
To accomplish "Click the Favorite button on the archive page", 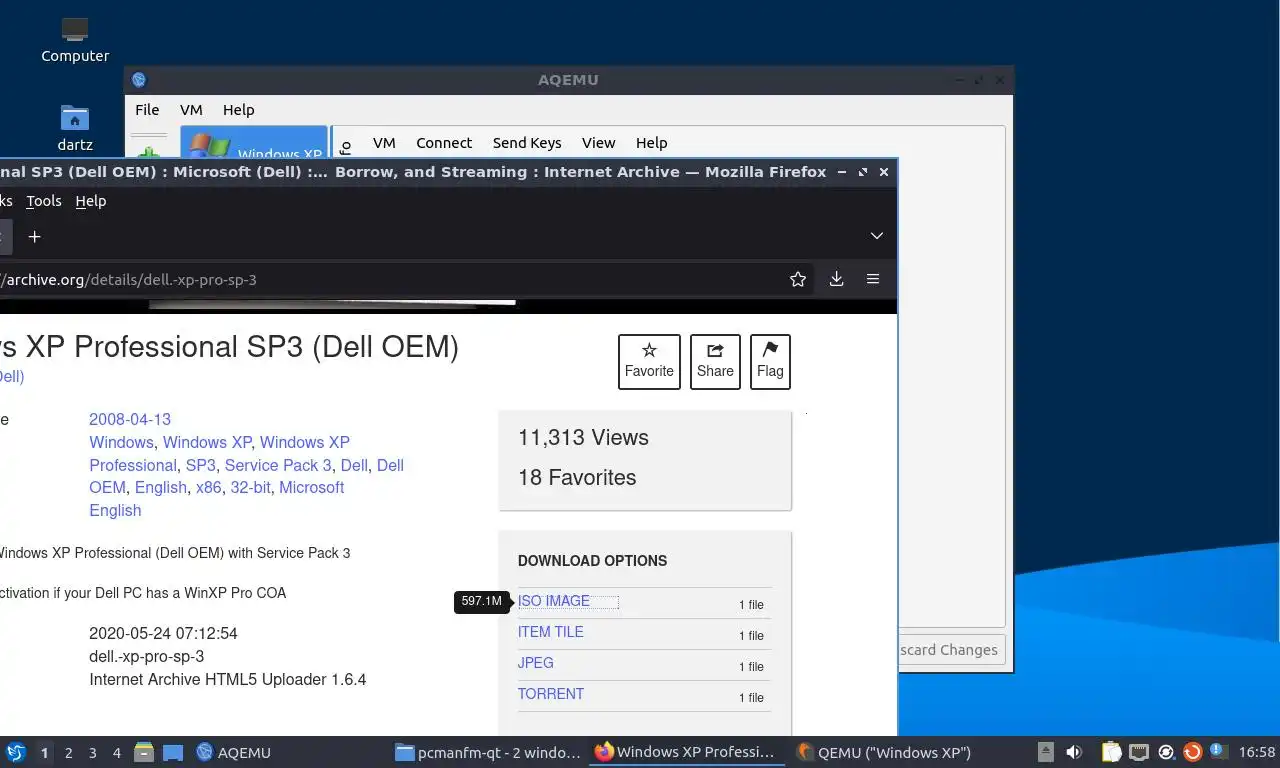I will pyautogui.click(x=649, y=361).
